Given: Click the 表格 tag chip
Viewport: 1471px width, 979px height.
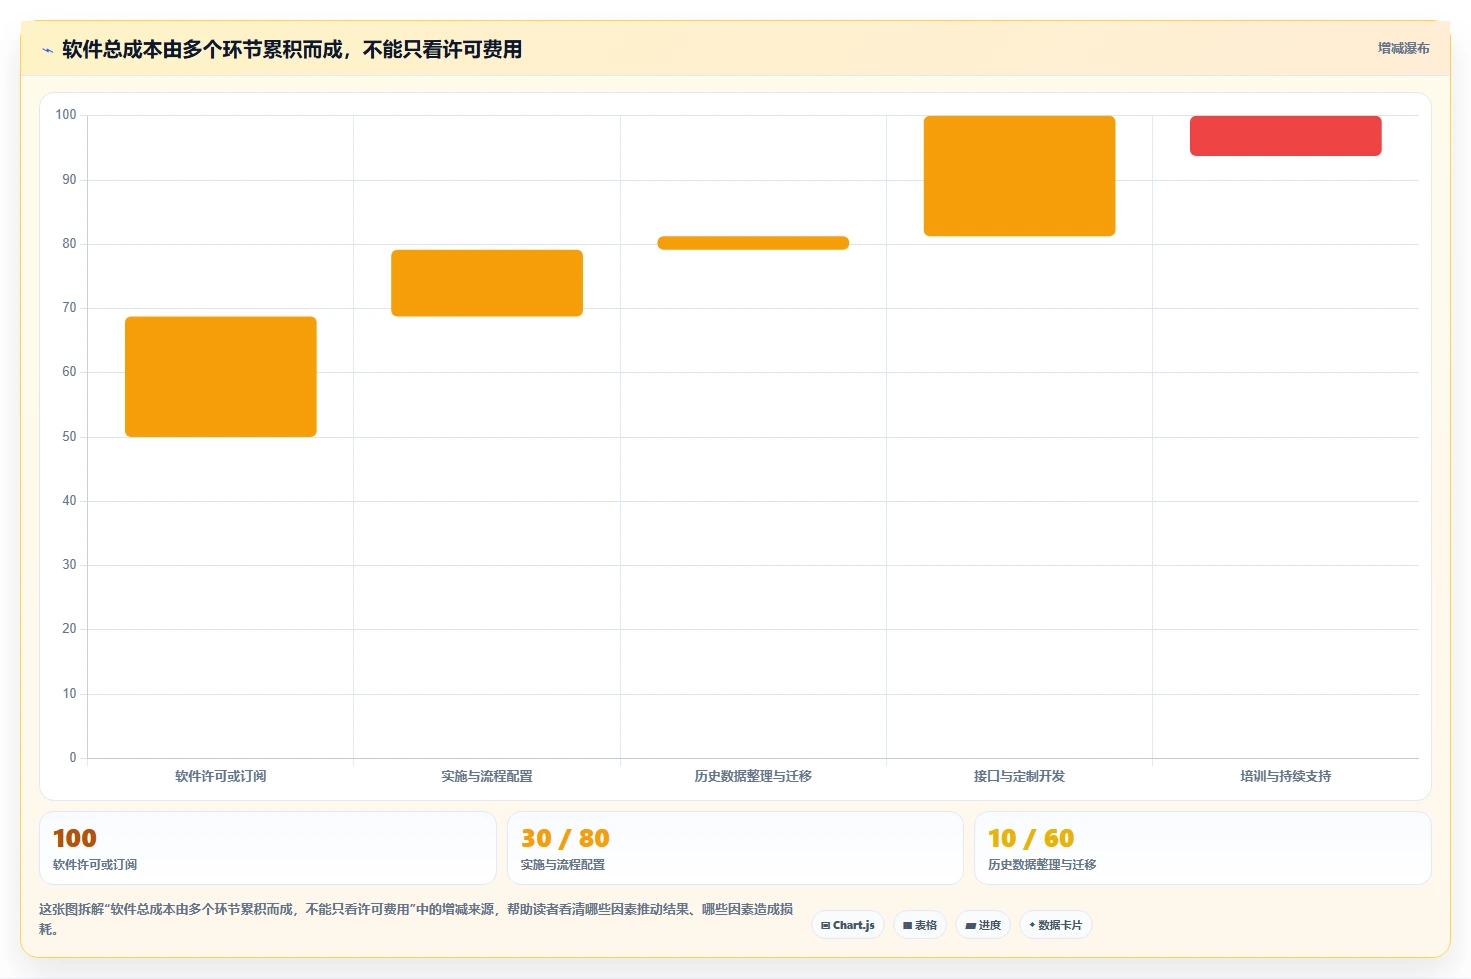Looking at the screenshot, I should point(920,925).
